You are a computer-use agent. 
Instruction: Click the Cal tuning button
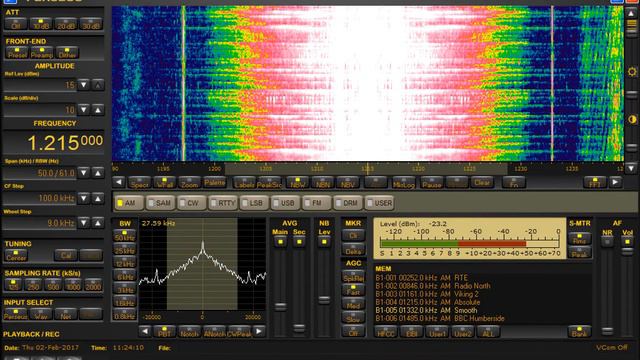point(66,256)
